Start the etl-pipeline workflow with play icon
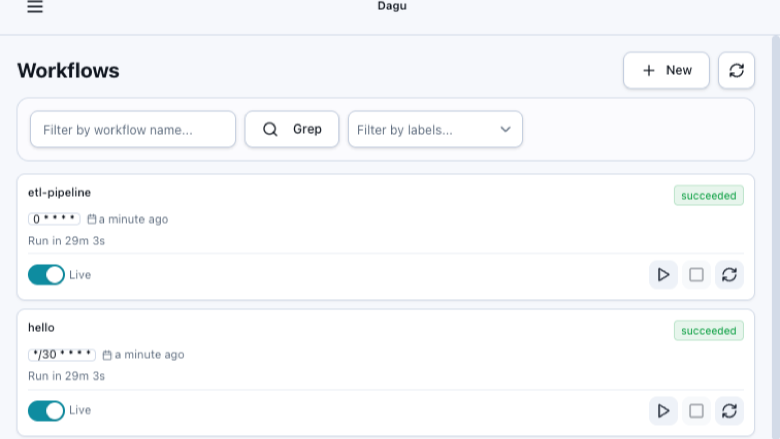Image resolution: width=780 pixels, height=439 pixels. 663,275
